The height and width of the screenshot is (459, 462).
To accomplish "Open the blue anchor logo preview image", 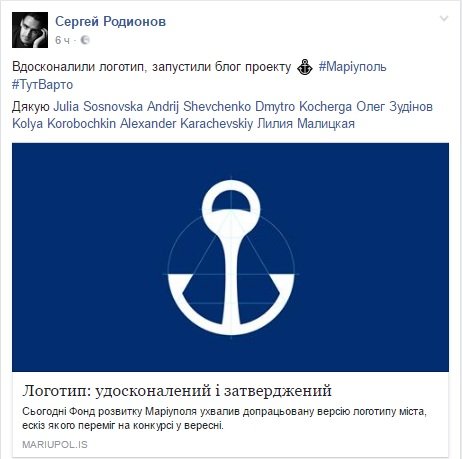I will (230, 257).
